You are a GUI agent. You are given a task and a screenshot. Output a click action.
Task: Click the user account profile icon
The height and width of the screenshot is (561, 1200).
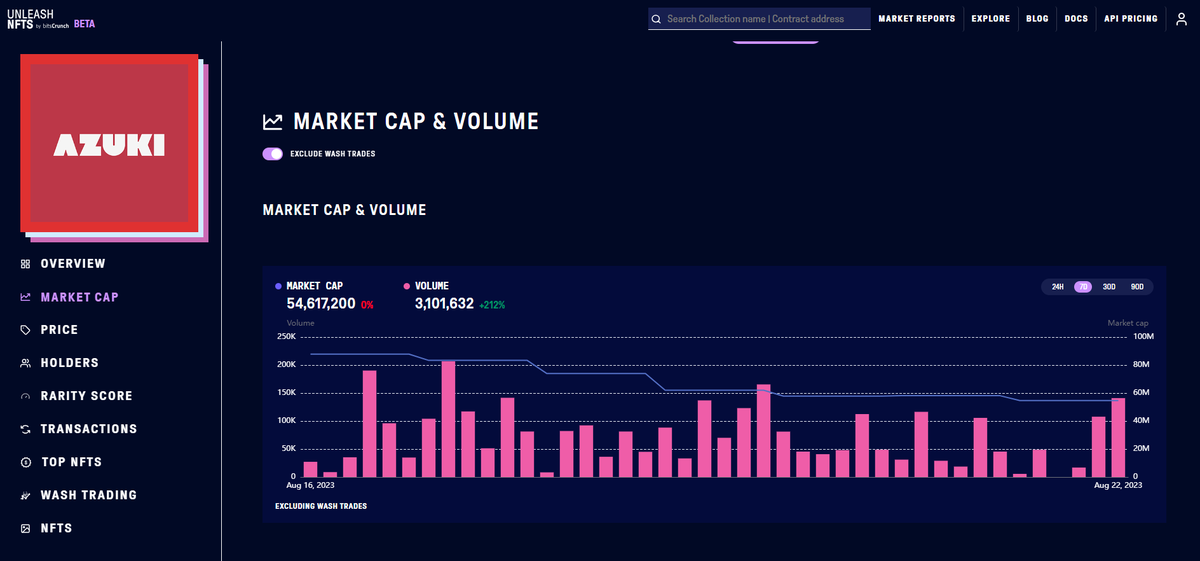pos(1181,19)
